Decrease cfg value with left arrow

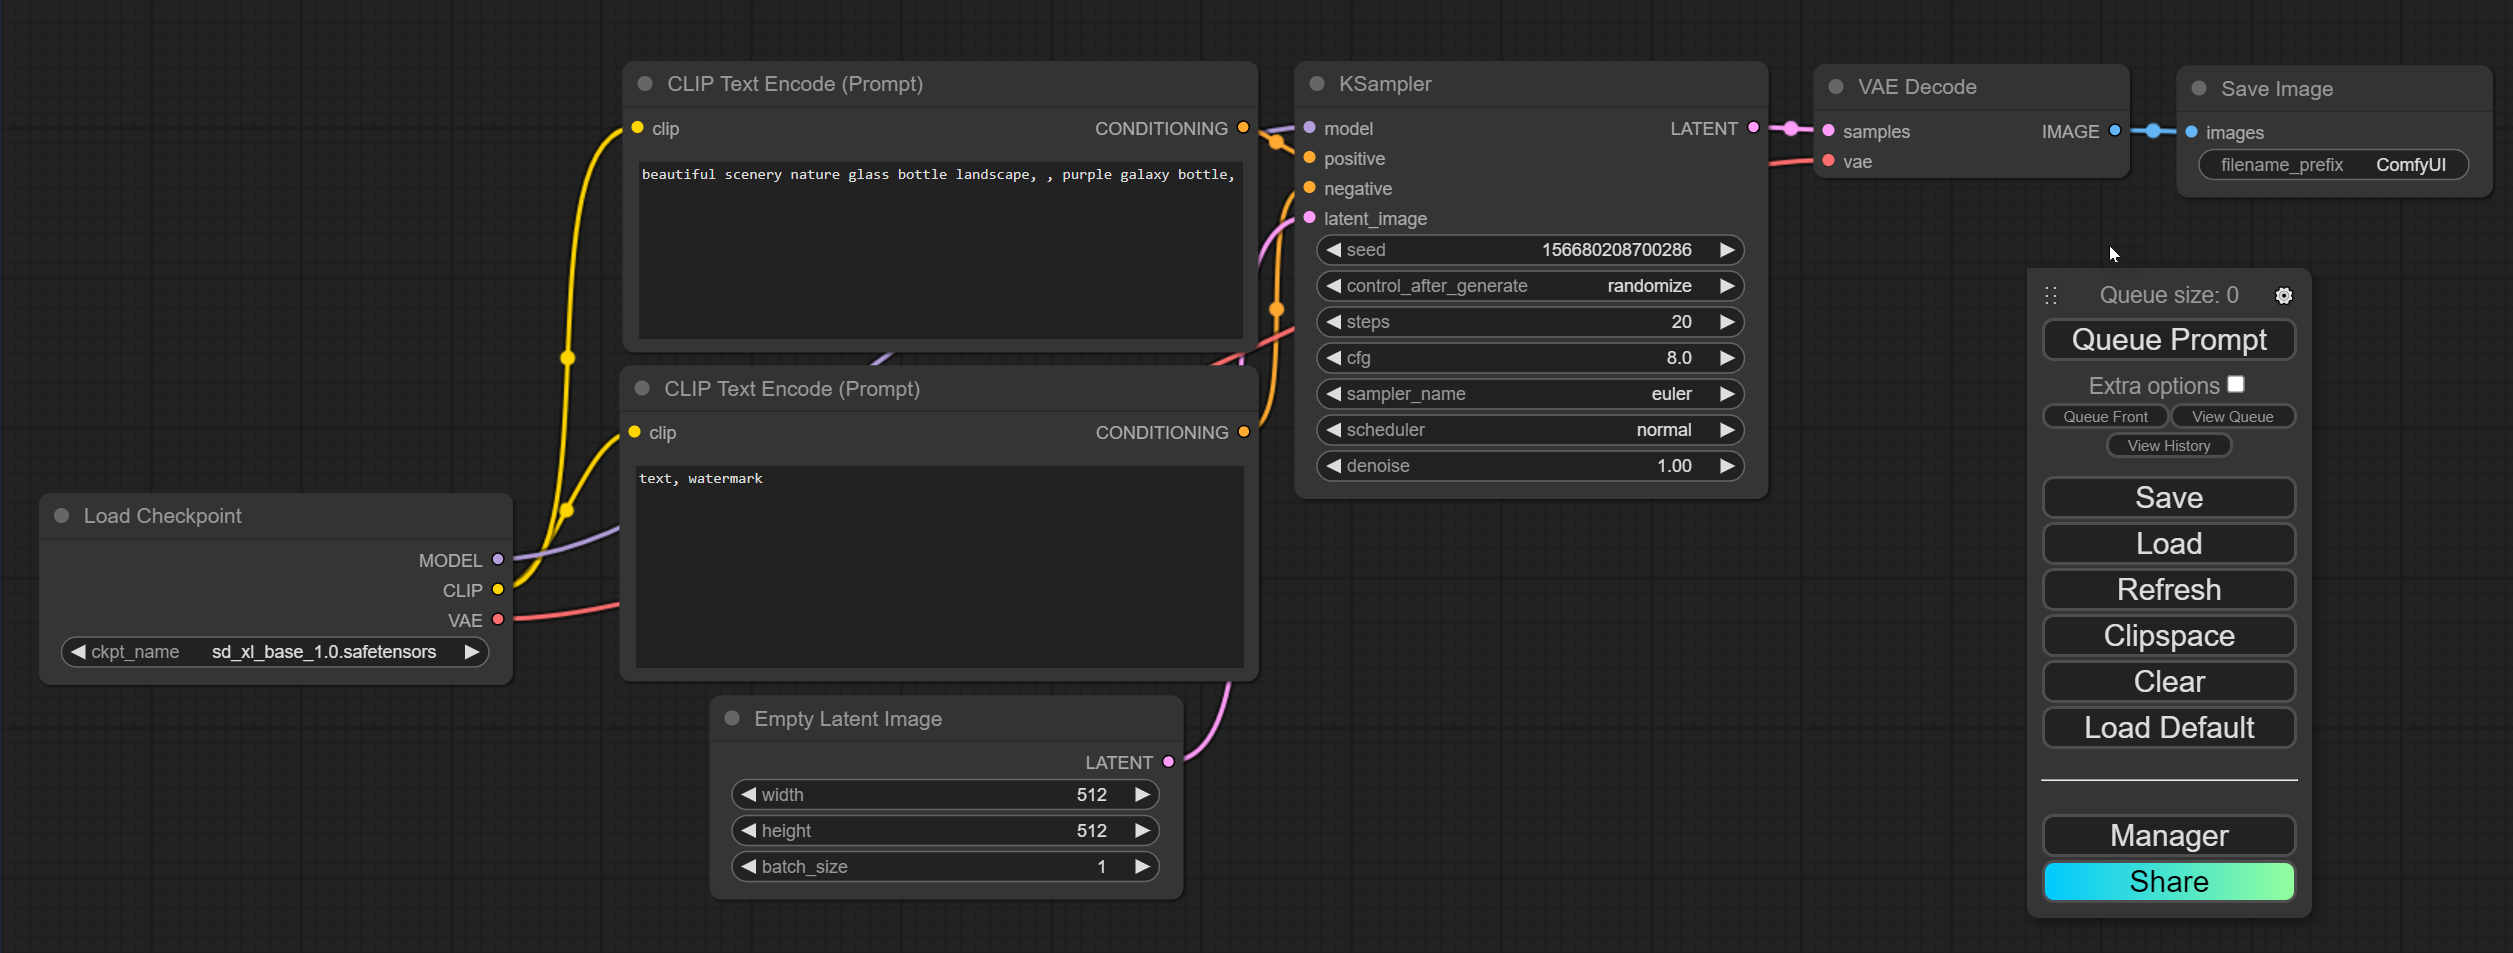click(1333, 358)
